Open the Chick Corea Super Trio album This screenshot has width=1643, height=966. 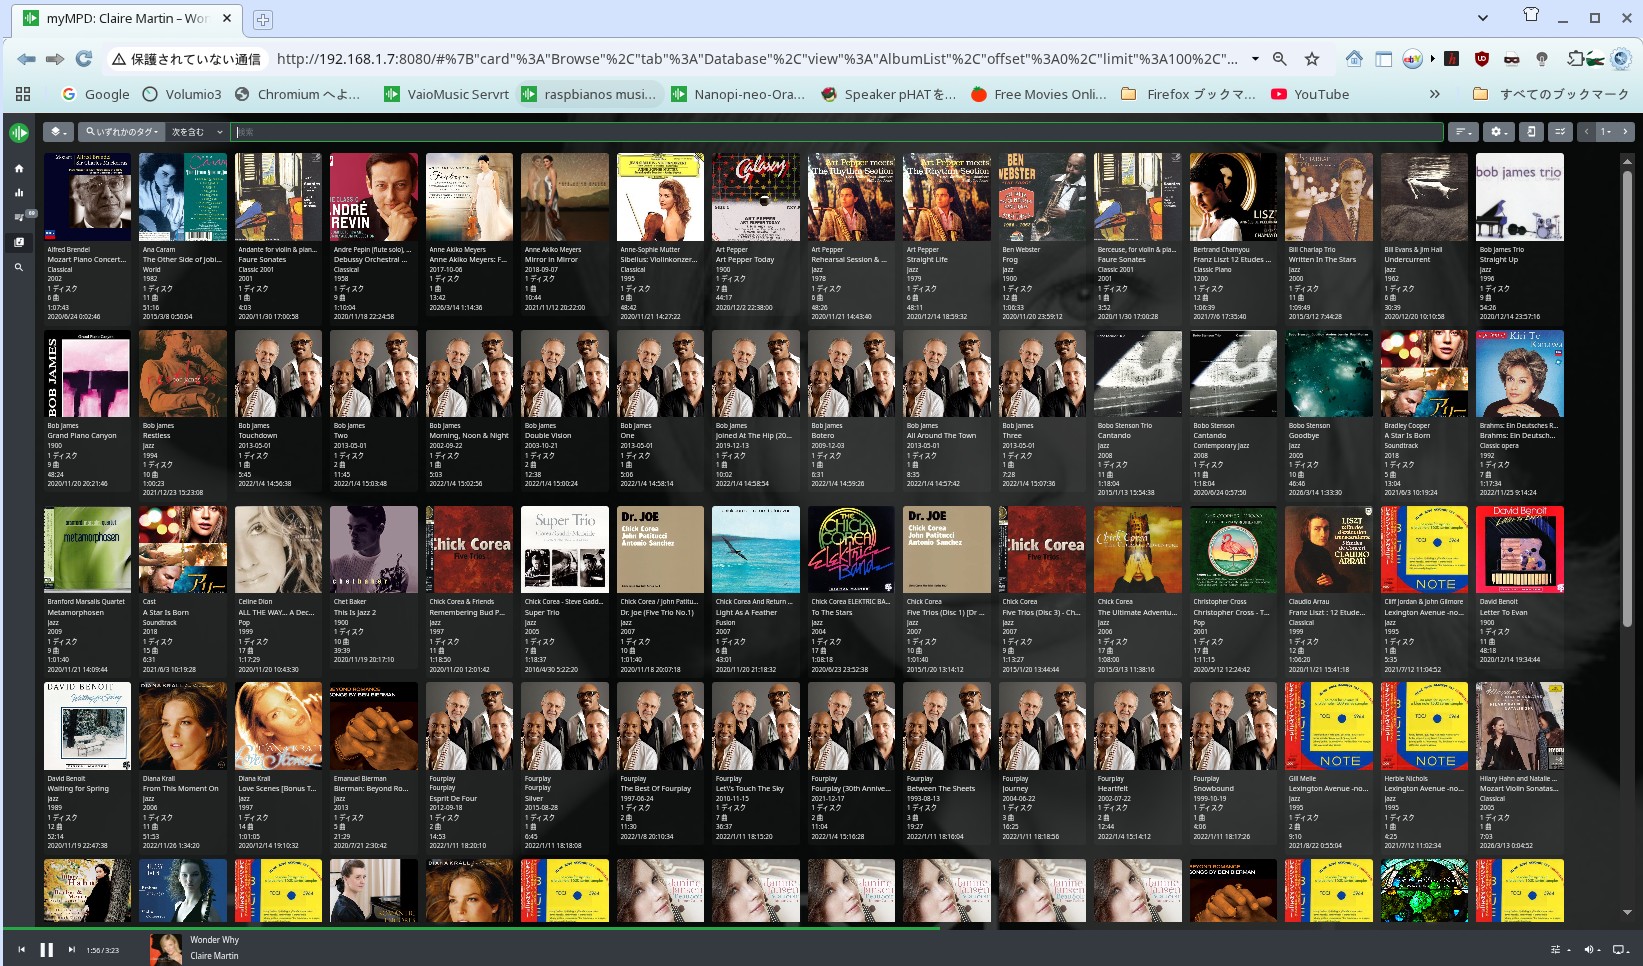click(x=564, y=549)
